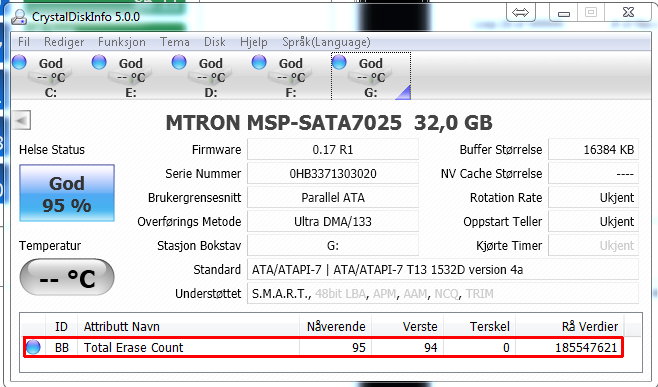The height and width of the screenshot is (387, 658).
Task: Click the NV Cache Størrelse value
Action: coord(593,173)
